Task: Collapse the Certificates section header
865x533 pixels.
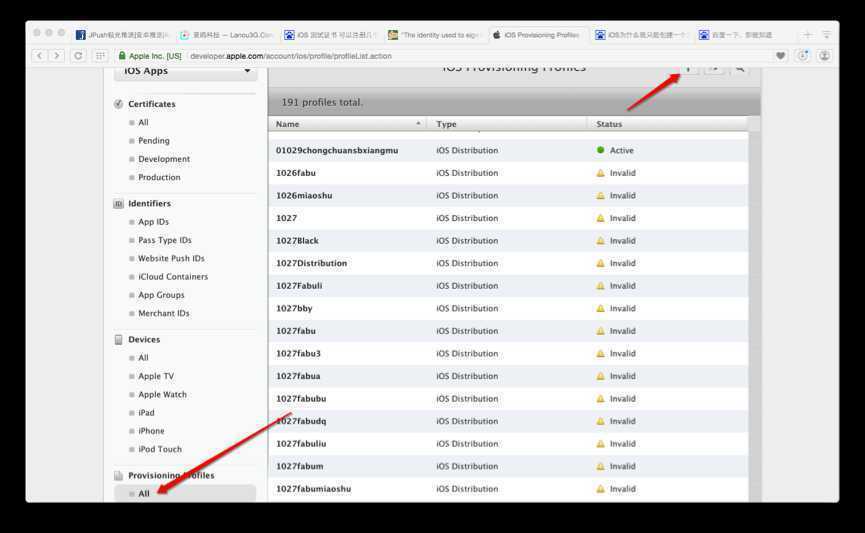Action: (x=151, y=104)
